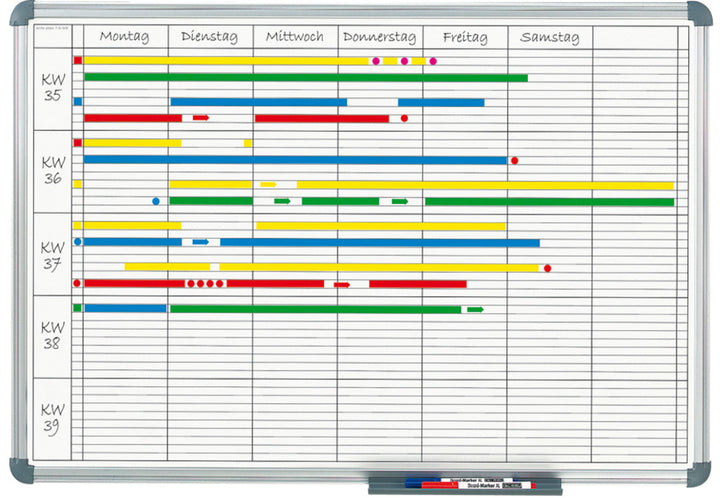720x498 pixels.
Task: Click the red dot ending KW 37 yellow bar
Action: pyautogui.click(x=547, y=268)
